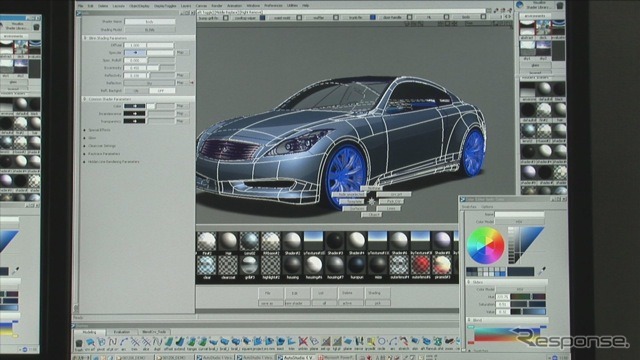Expand the Glow section
Screen dimensions: 640x360
point(84,138)
